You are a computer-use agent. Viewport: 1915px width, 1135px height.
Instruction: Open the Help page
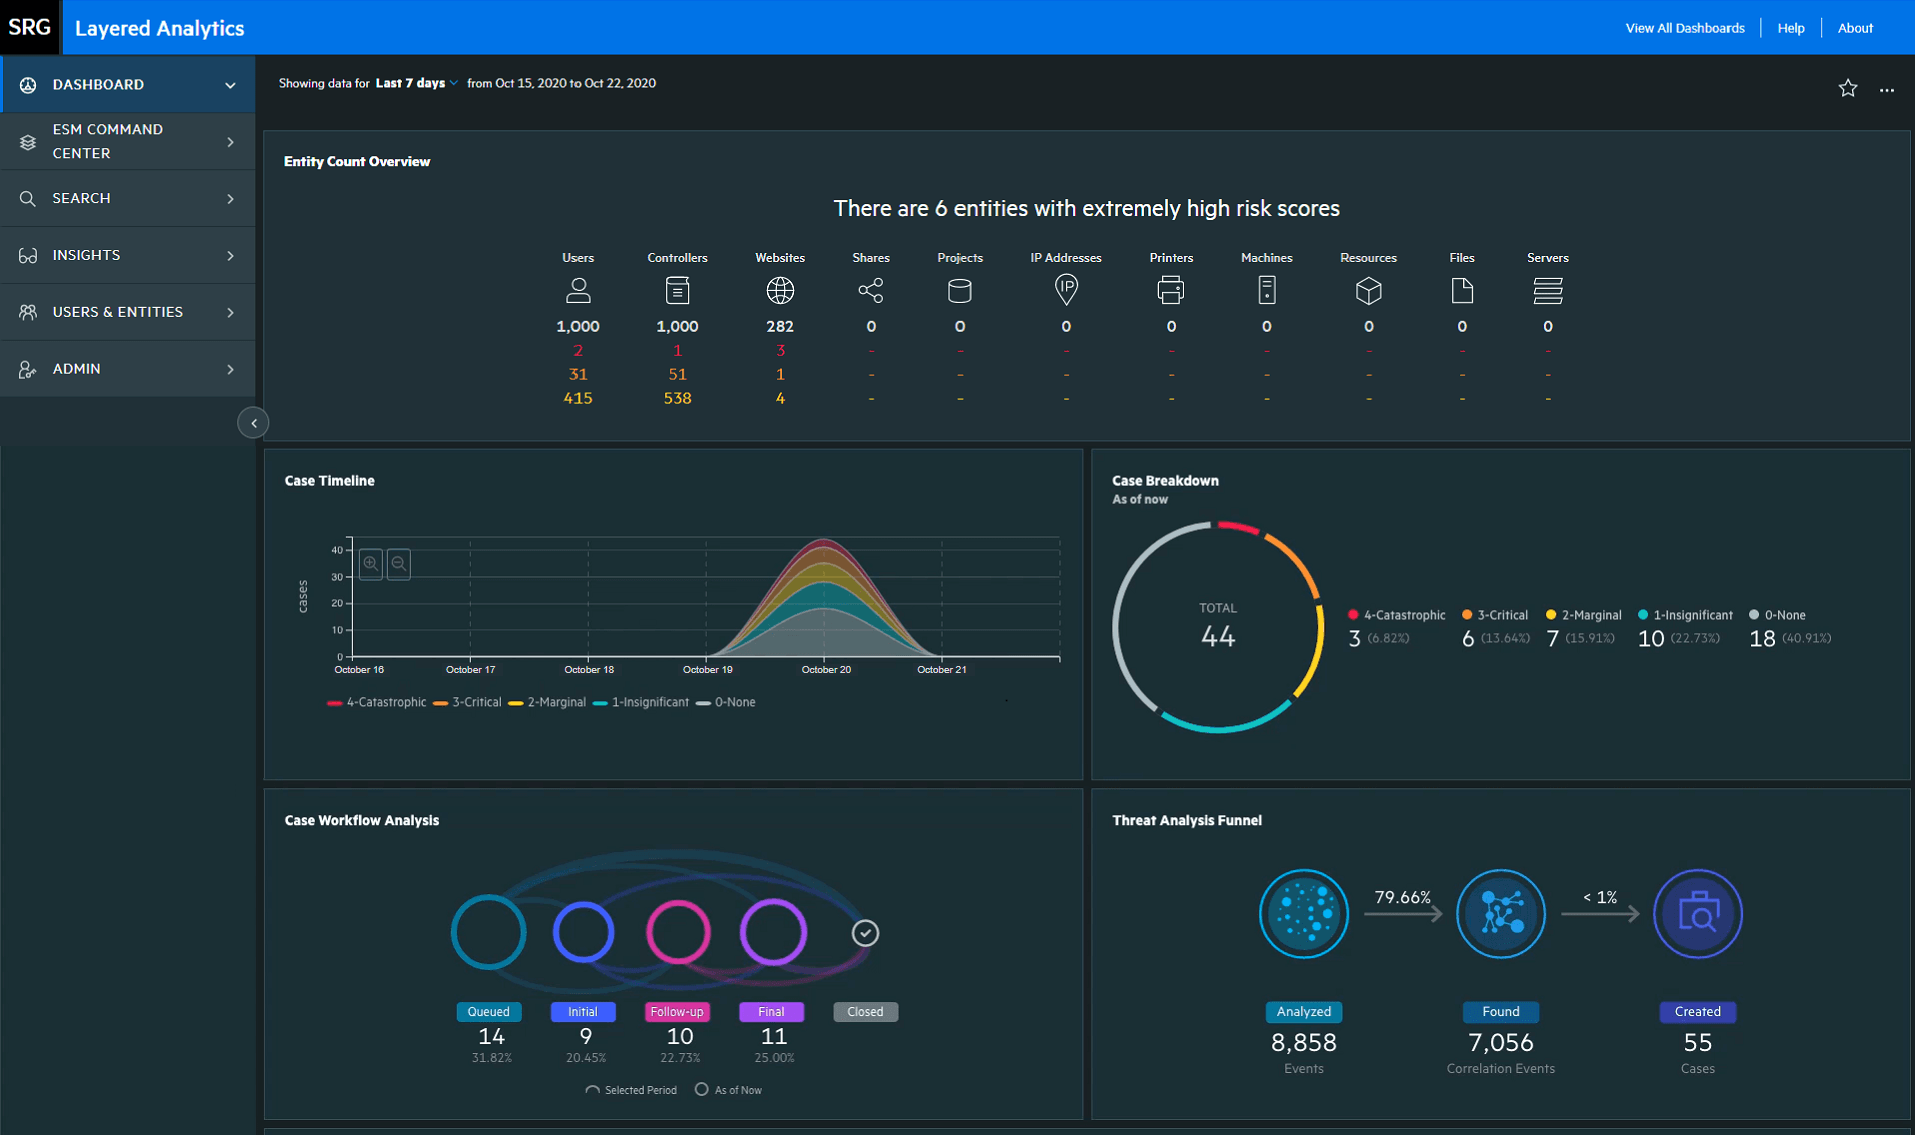(1790, 27)
